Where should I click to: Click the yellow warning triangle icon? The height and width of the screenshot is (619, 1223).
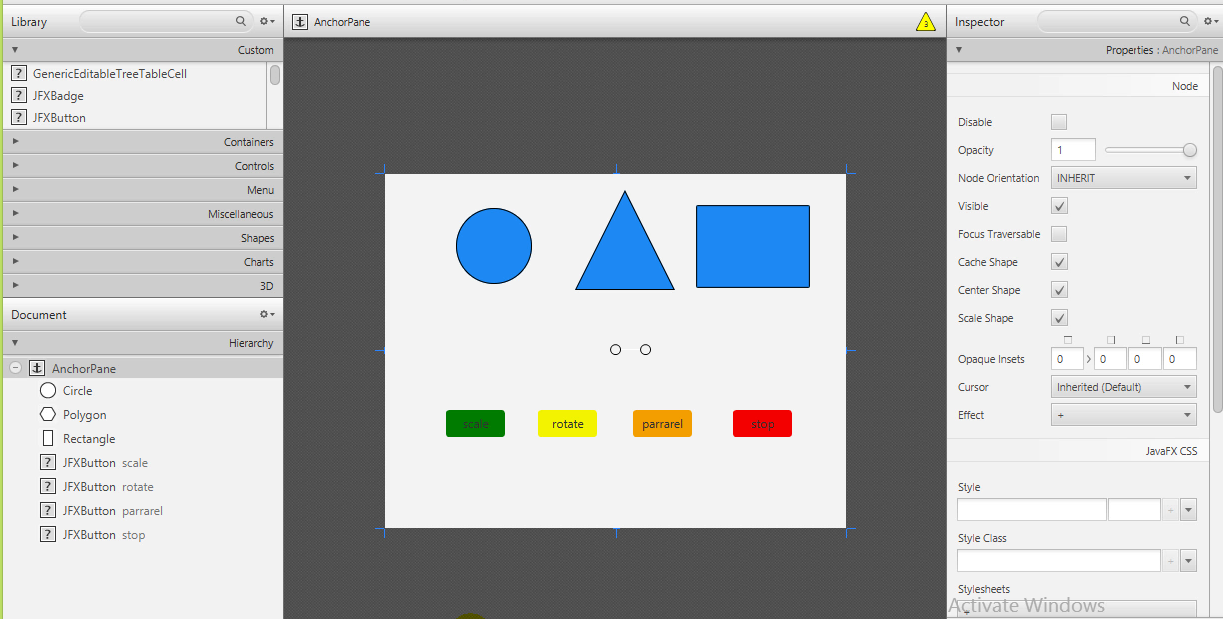(925, 22)
